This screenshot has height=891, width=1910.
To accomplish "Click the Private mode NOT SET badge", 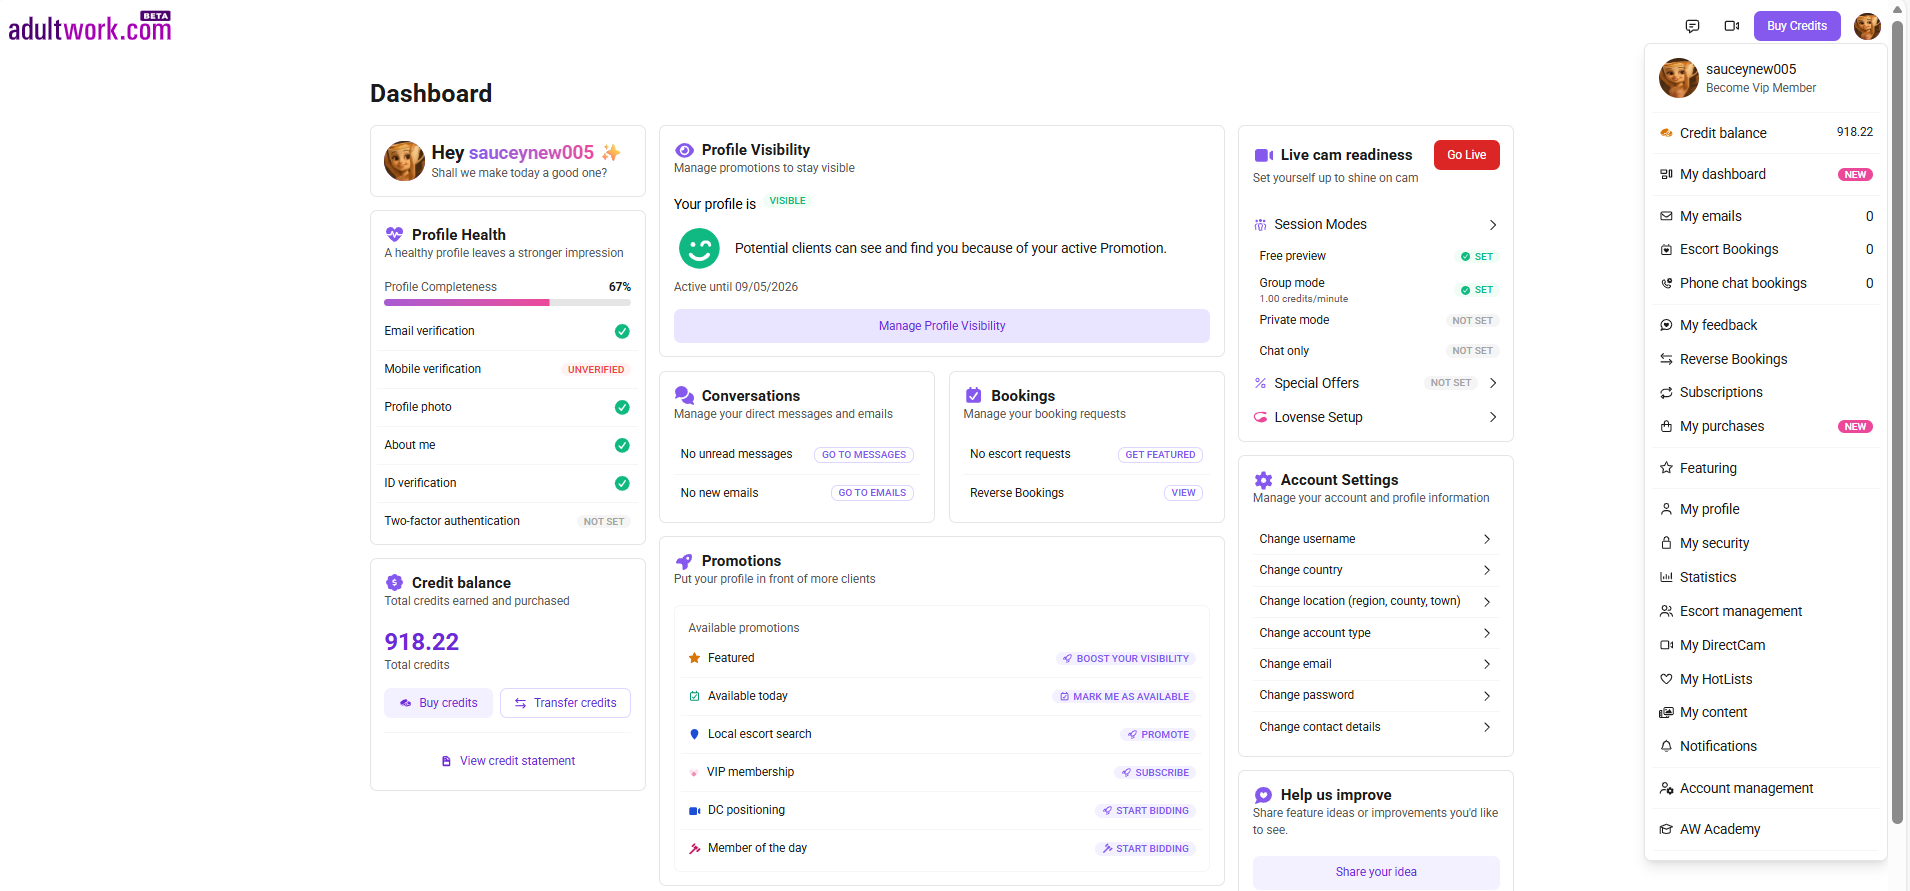I will pos(1472,321).
